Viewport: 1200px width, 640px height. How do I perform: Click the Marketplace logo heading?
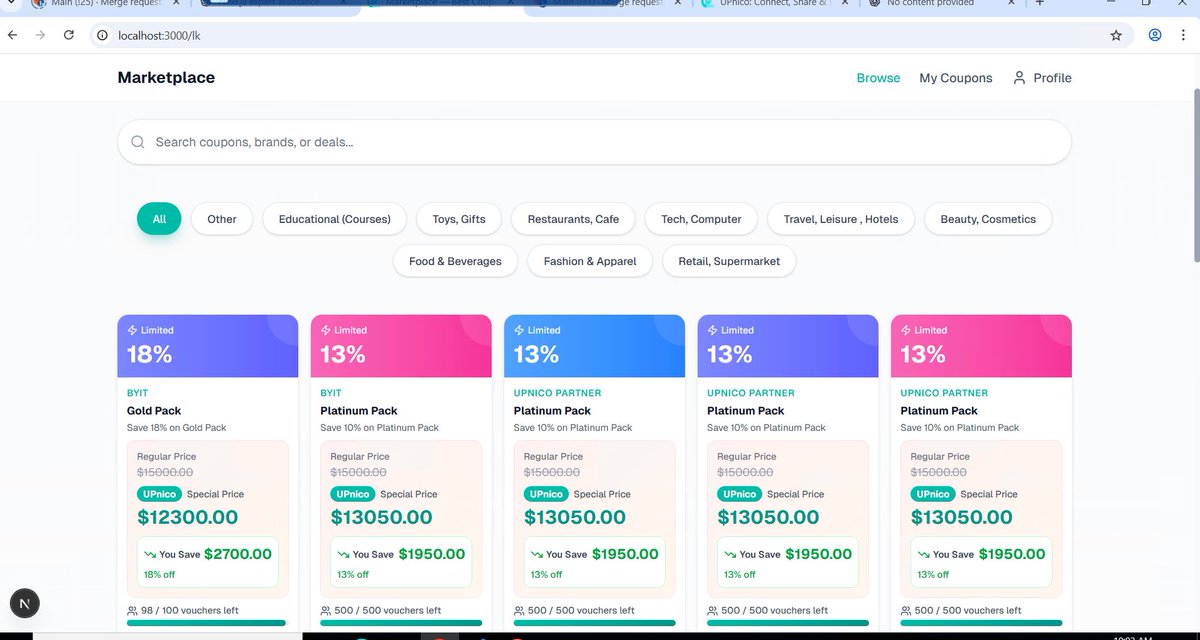pyautogui.click(x=166, y=77)
